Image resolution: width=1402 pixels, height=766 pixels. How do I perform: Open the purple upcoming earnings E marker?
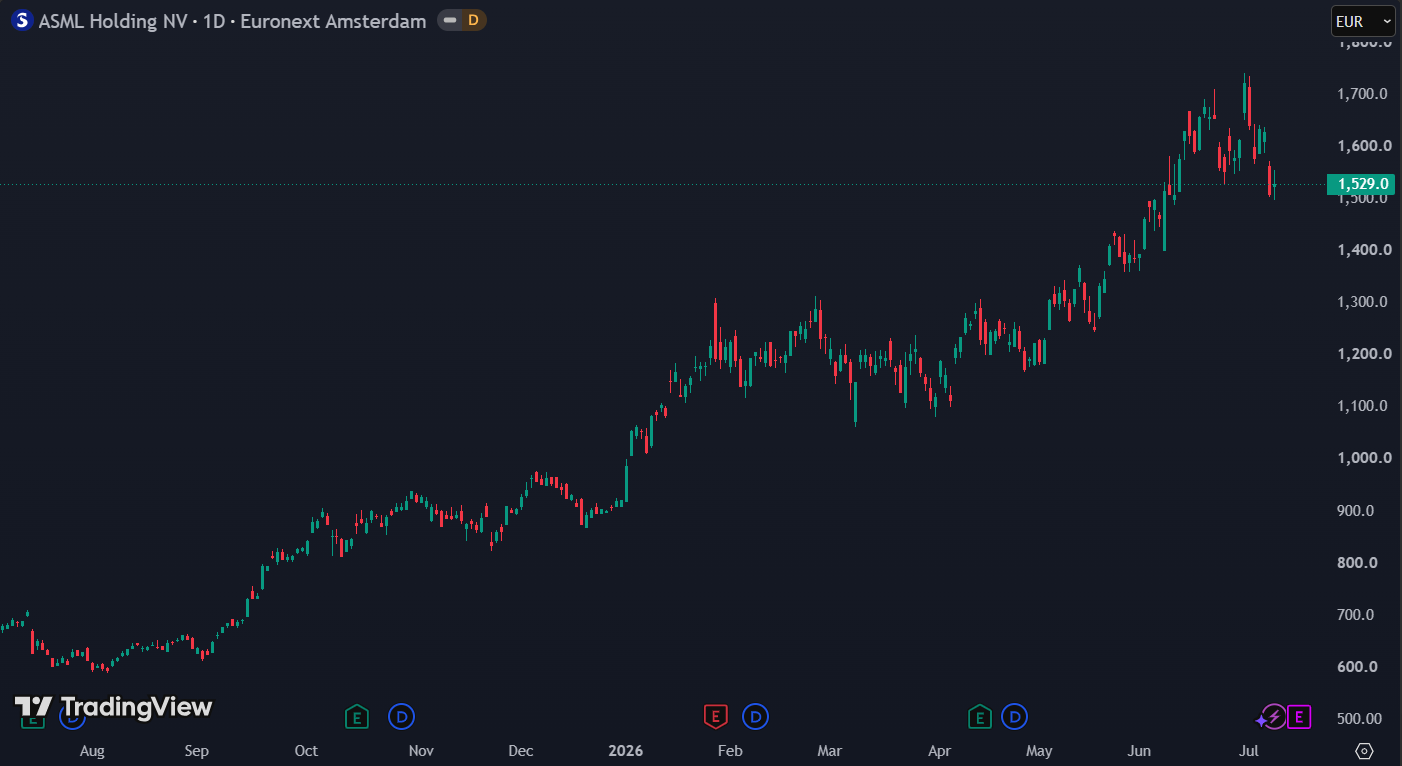click(x=1298, y=716)
